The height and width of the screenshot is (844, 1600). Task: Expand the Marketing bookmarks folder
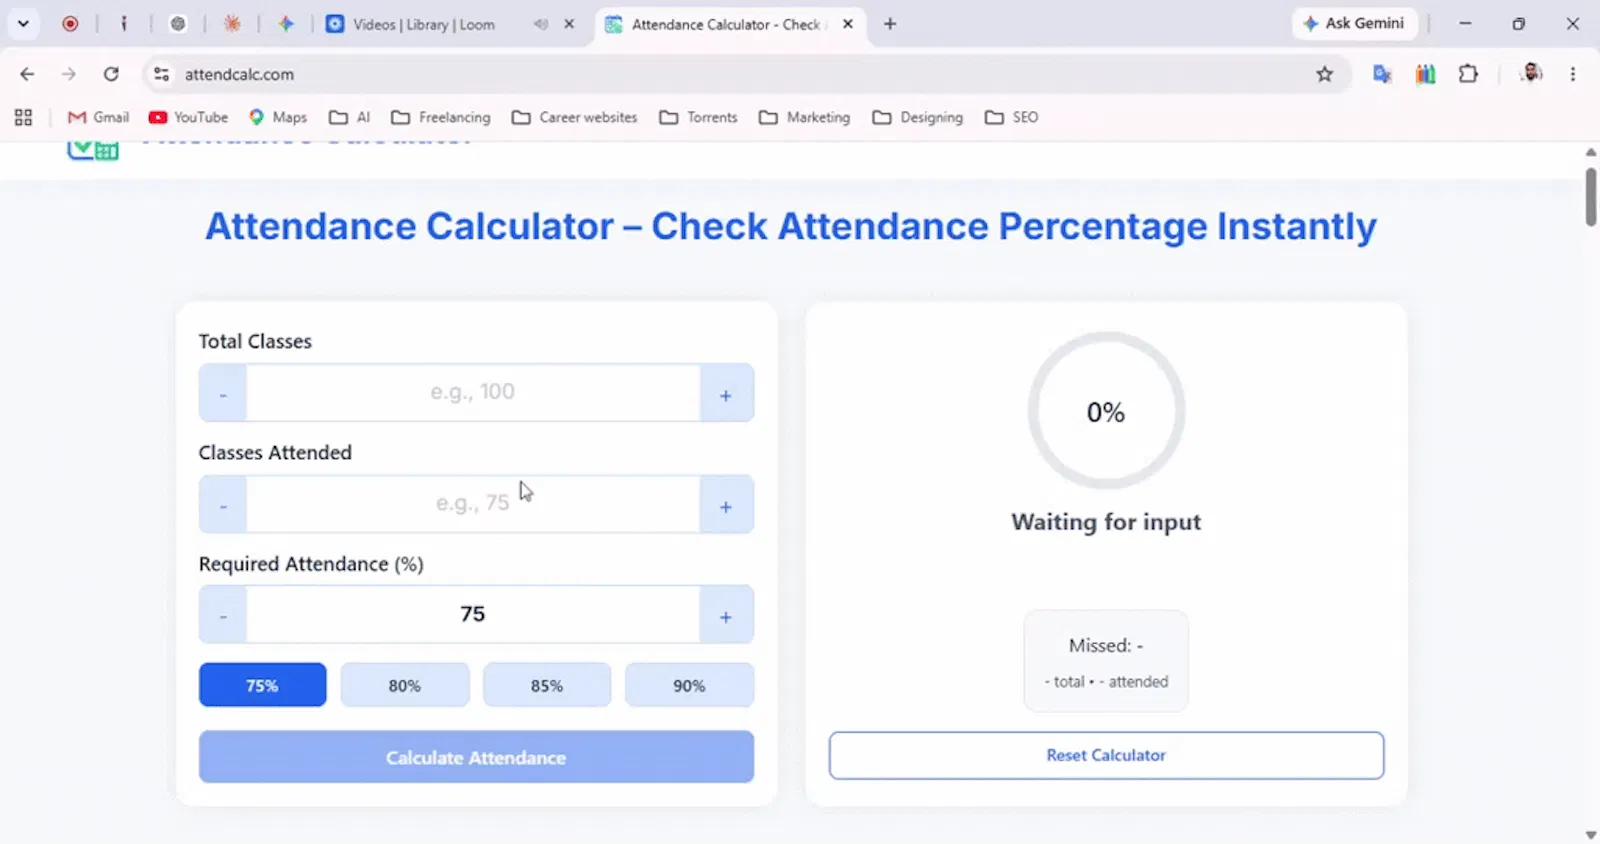804,117
